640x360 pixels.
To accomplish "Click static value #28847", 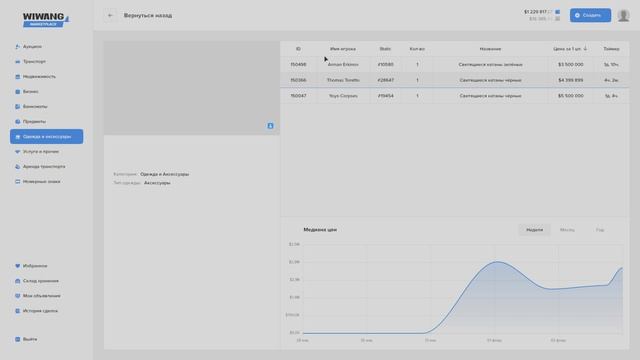I will [386, 80].
